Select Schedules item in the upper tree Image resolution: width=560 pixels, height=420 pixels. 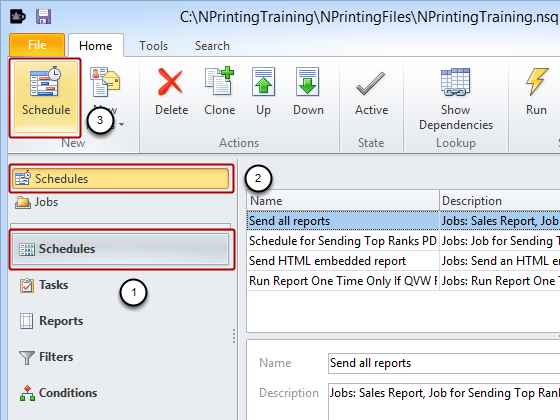[x=121, y=179]
